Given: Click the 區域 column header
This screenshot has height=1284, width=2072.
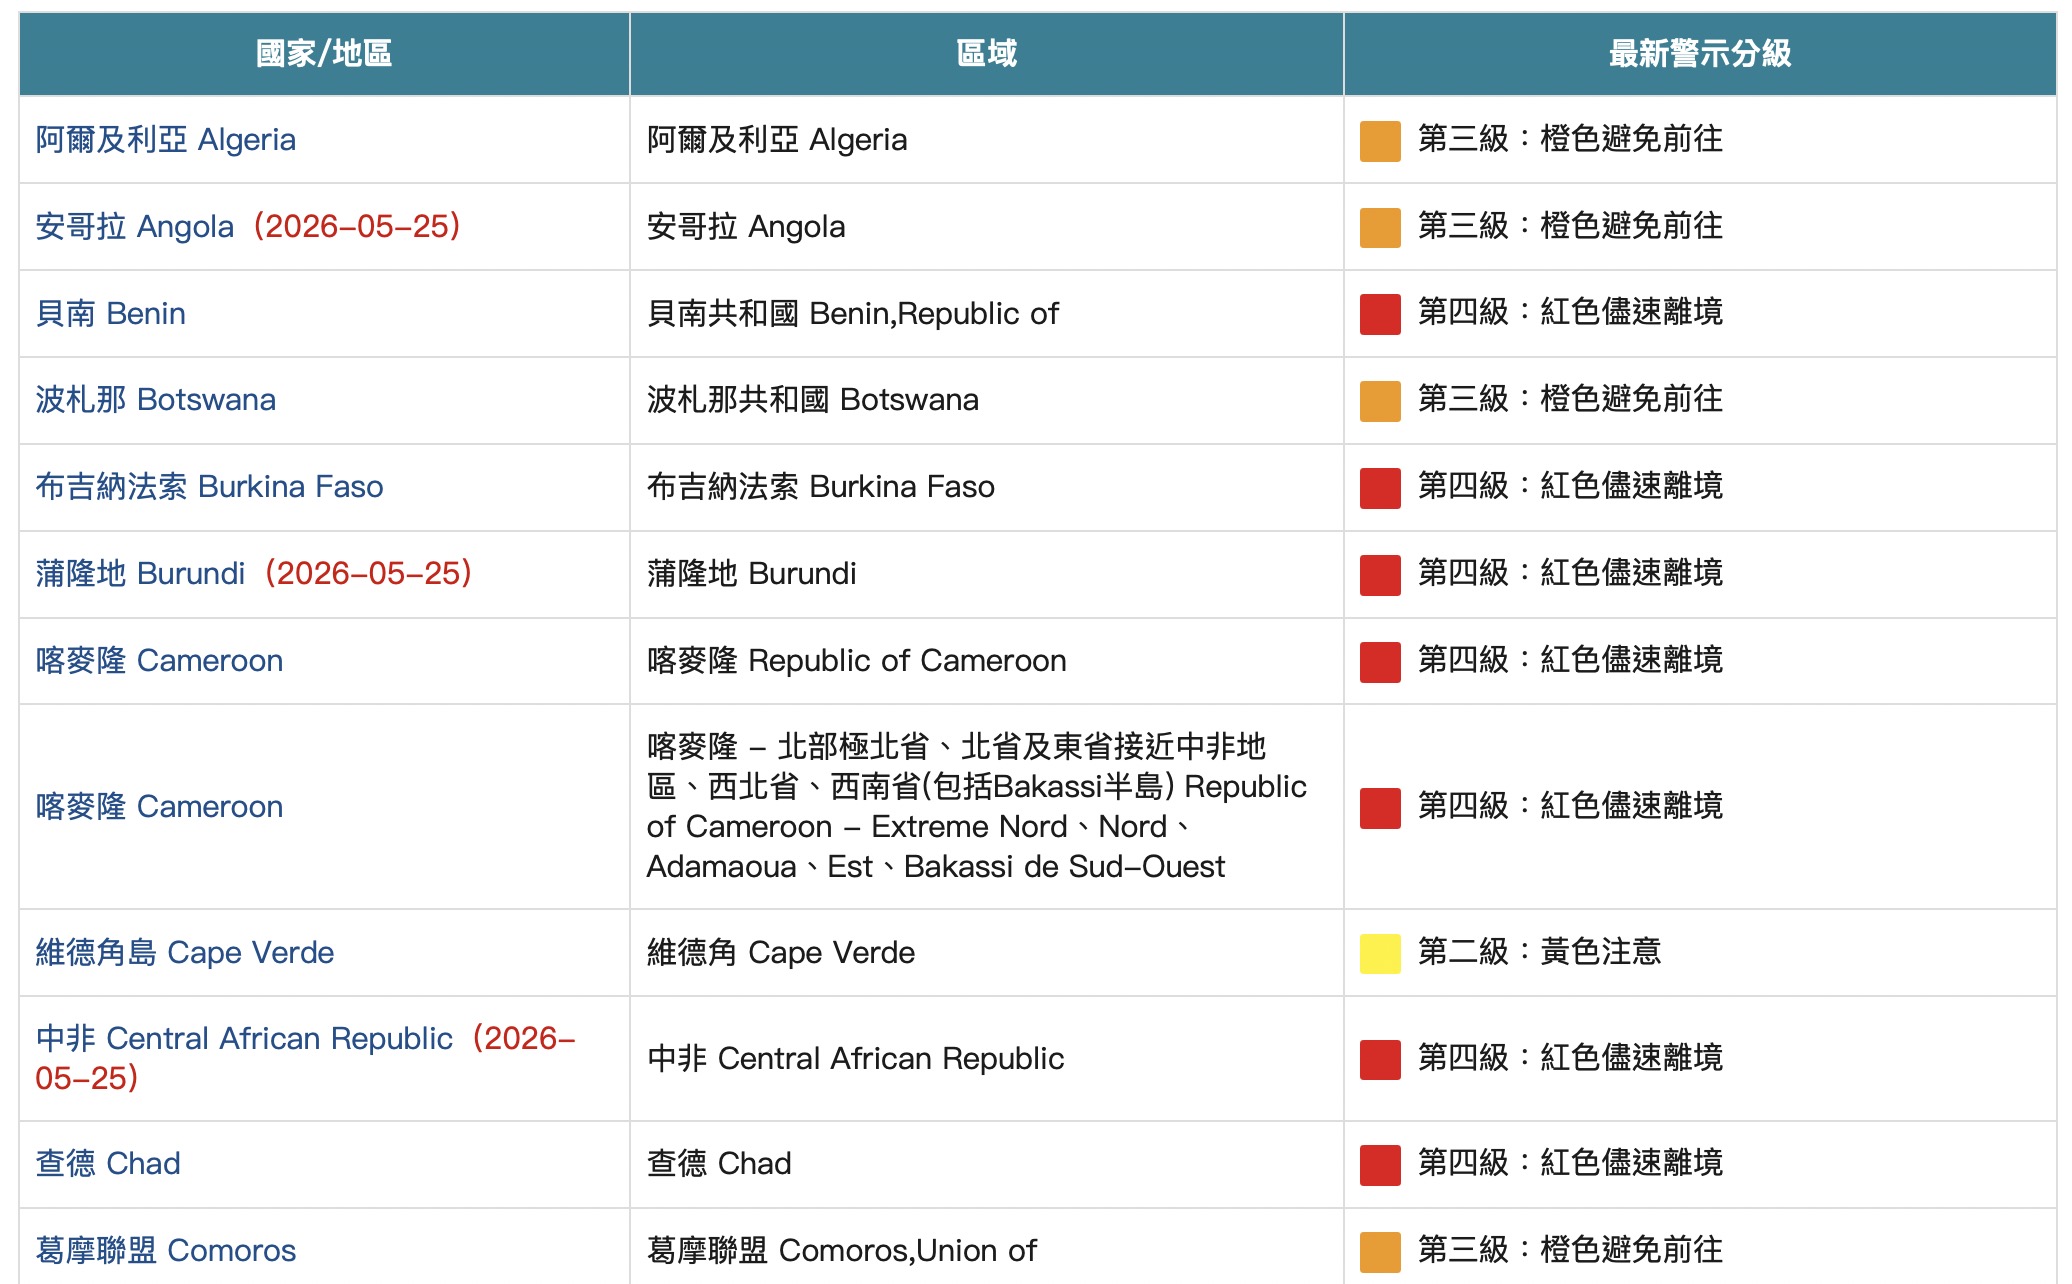Looking at the screenshot, I should (987, 53).
